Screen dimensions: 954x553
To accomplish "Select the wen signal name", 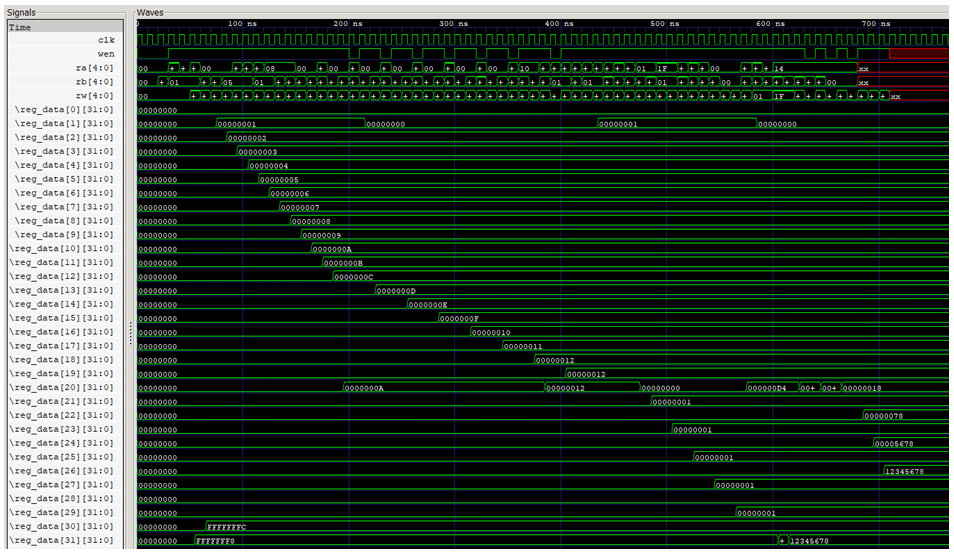I will [x=105, y=54].
